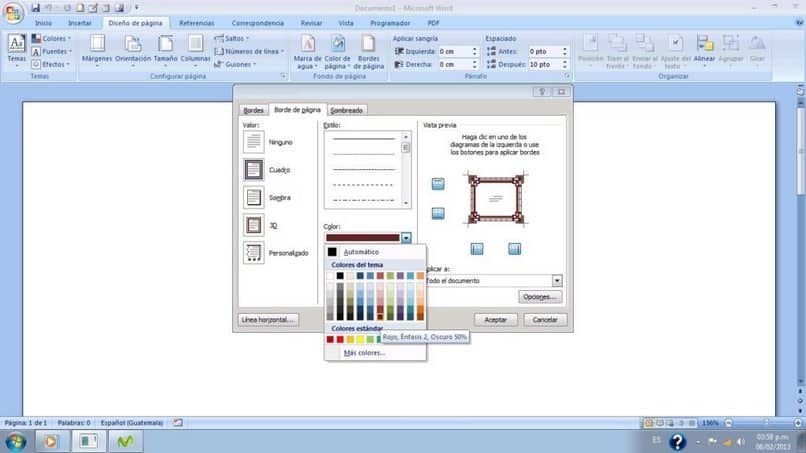
Task: Open Color de página icon
Action: [x=337, y=44]
